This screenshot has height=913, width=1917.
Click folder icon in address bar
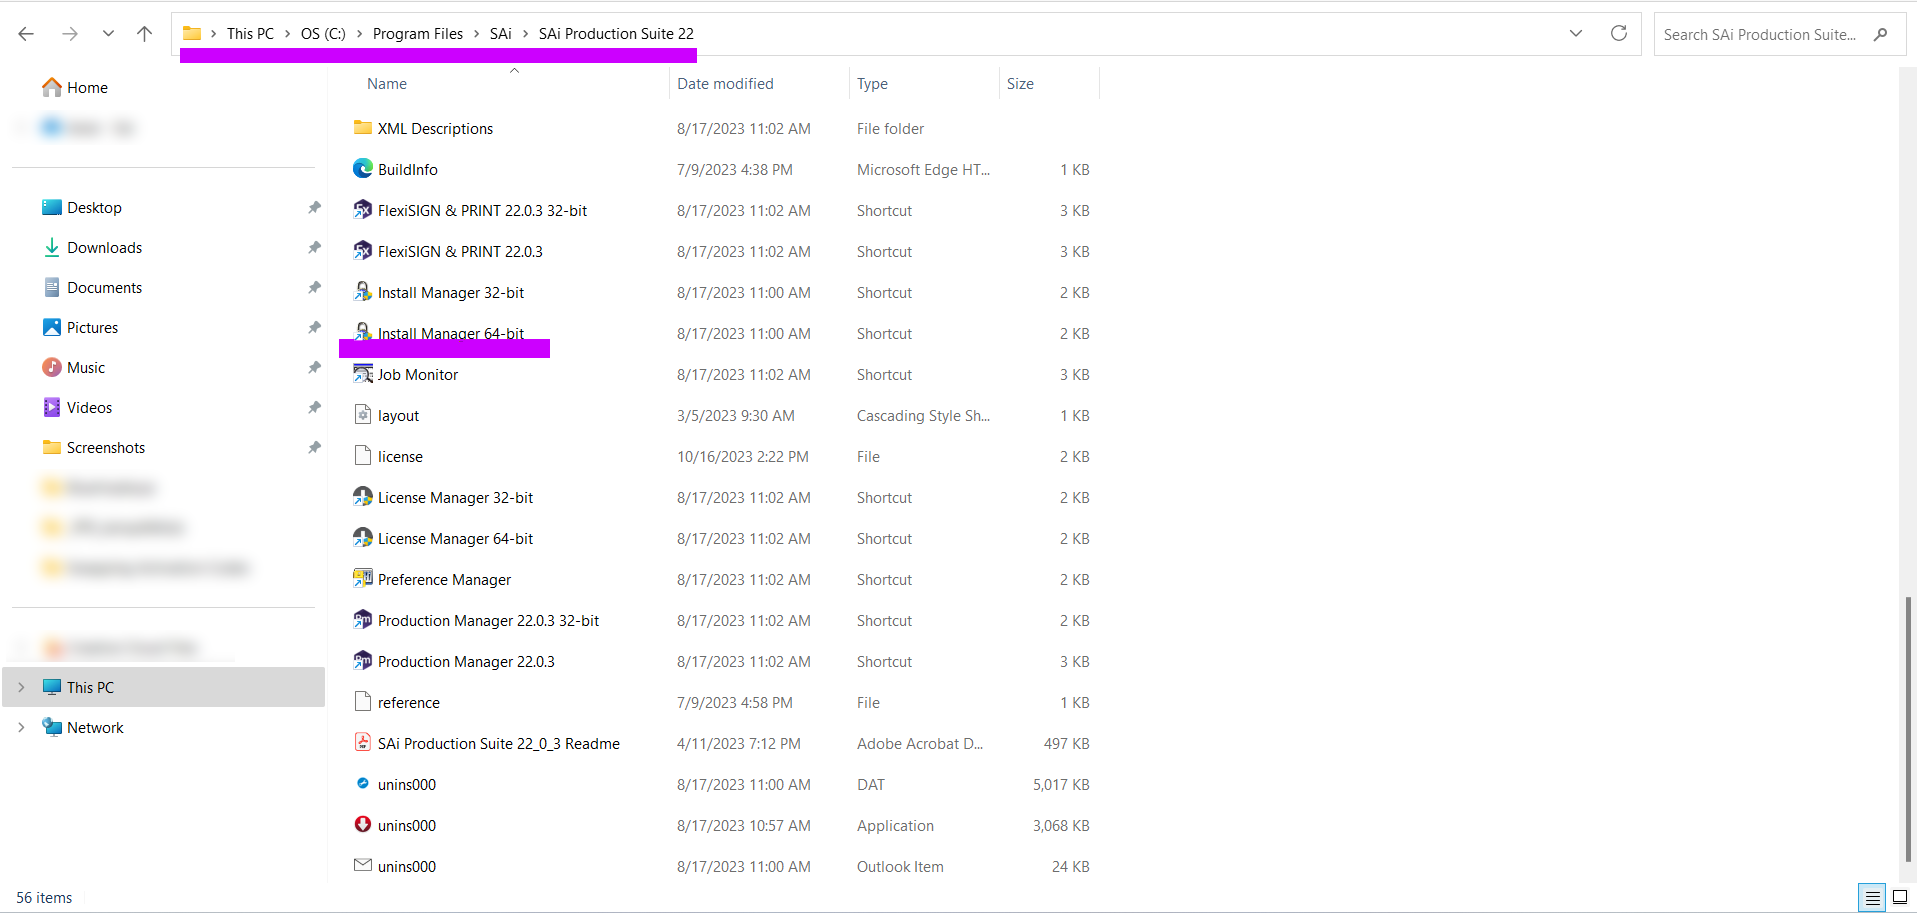192,34
